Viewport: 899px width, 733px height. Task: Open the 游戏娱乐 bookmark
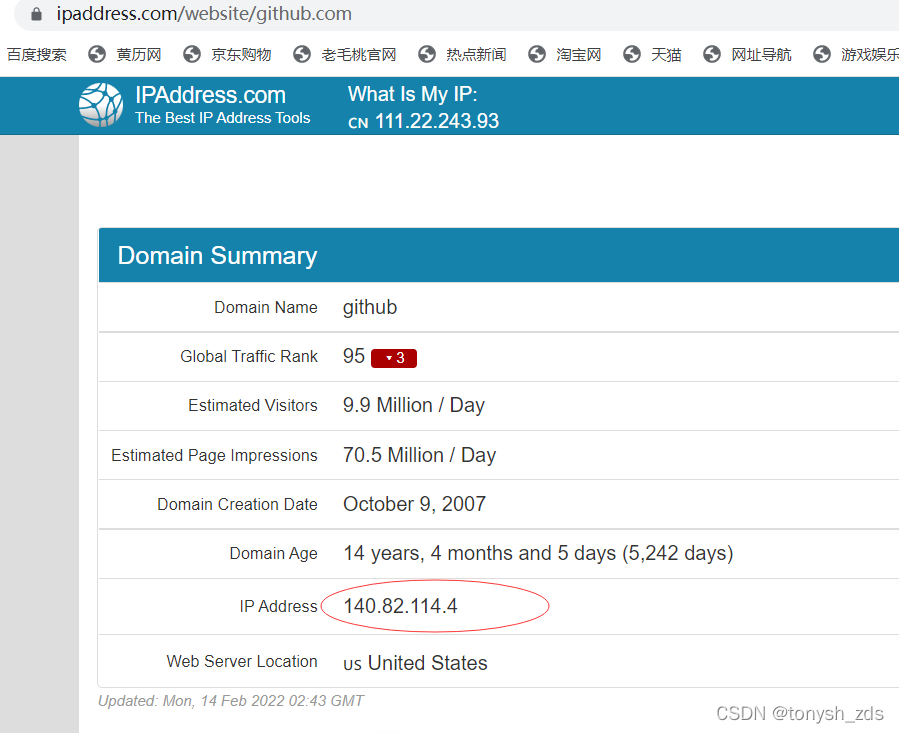(870, 54)
